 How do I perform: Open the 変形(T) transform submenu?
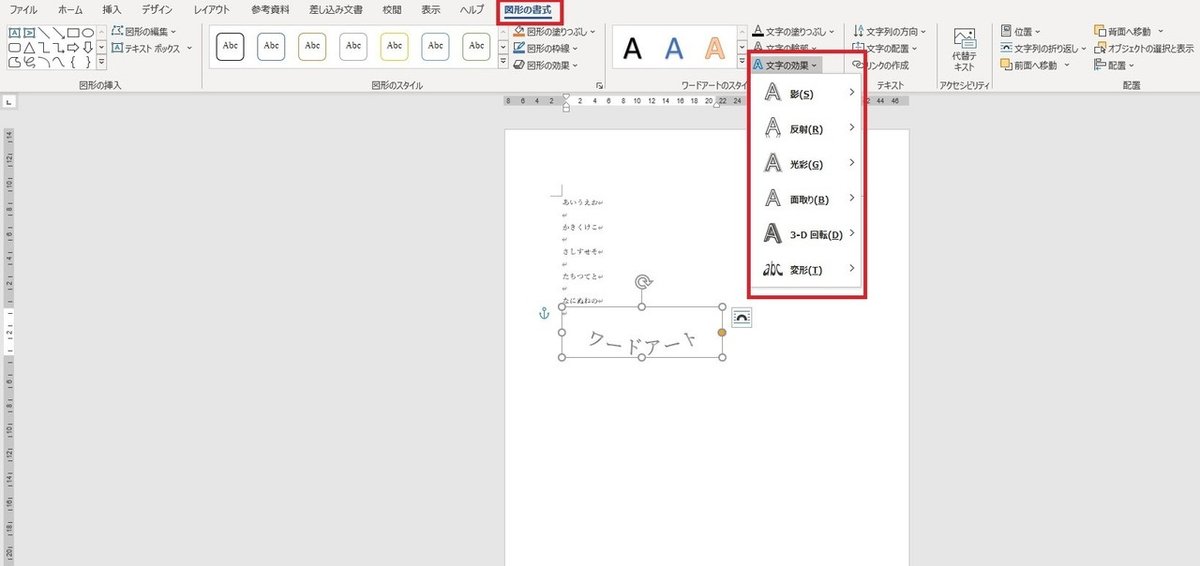click(808, 269)
